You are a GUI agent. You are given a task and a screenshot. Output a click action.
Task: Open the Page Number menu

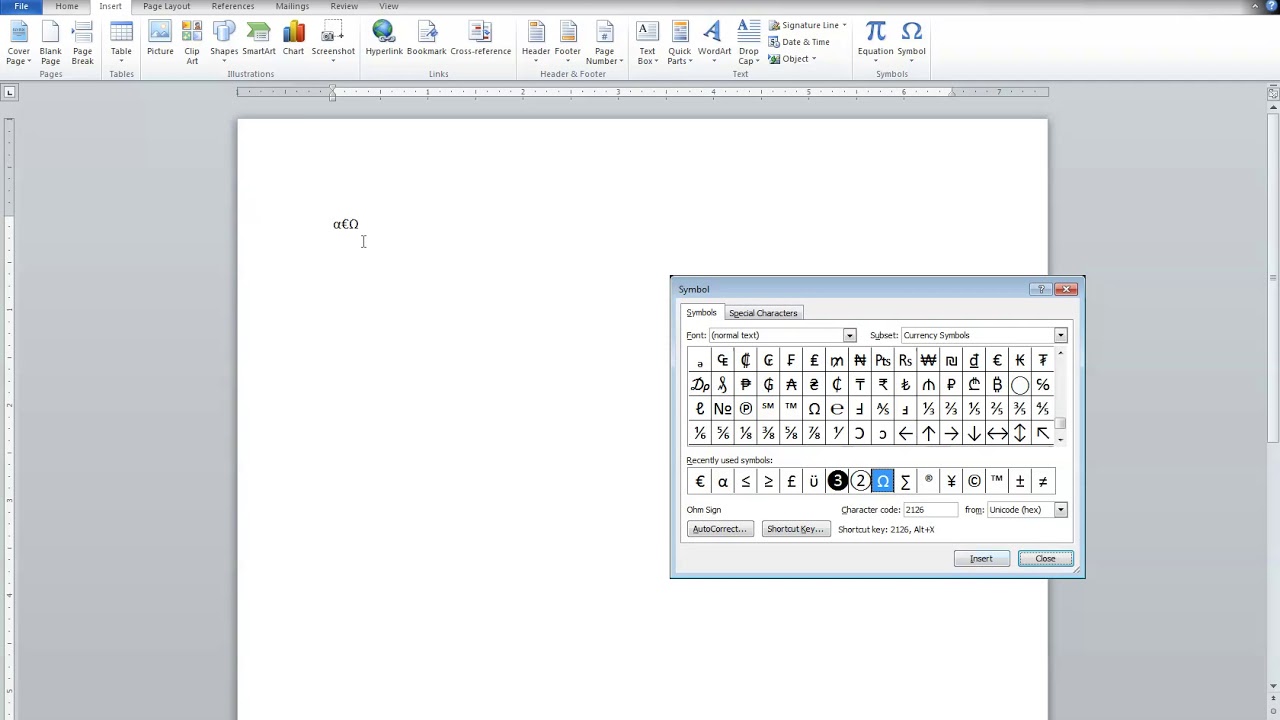coord(604,44)
